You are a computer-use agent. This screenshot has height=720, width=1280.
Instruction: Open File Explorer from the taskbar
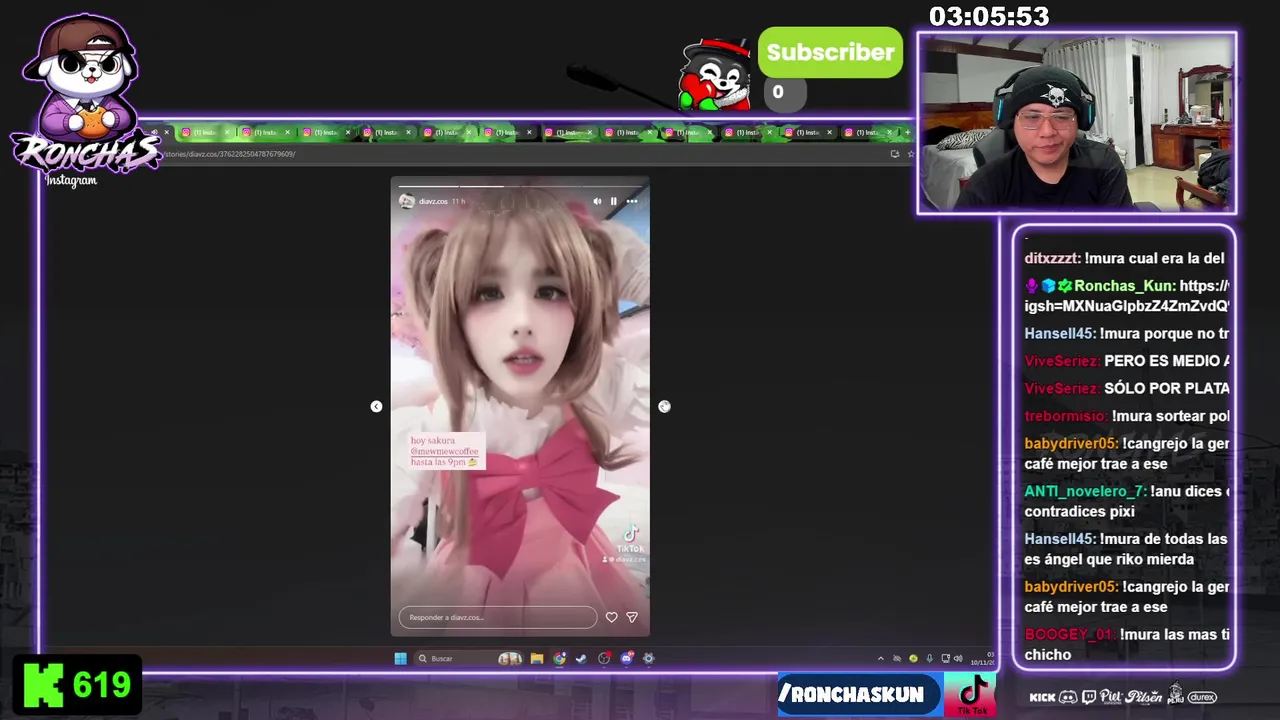pyautogui.click(x=537, y=658)
